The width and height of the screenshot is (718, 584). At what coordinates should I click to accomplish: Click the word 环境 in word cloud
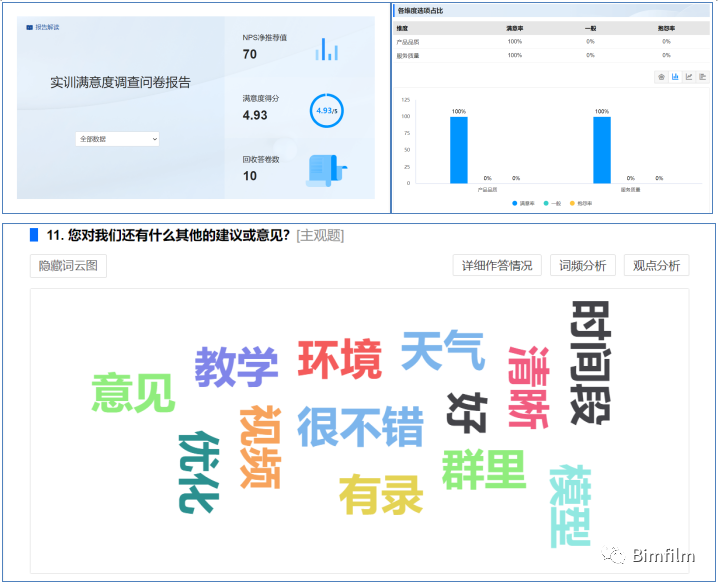click(340, 360)
